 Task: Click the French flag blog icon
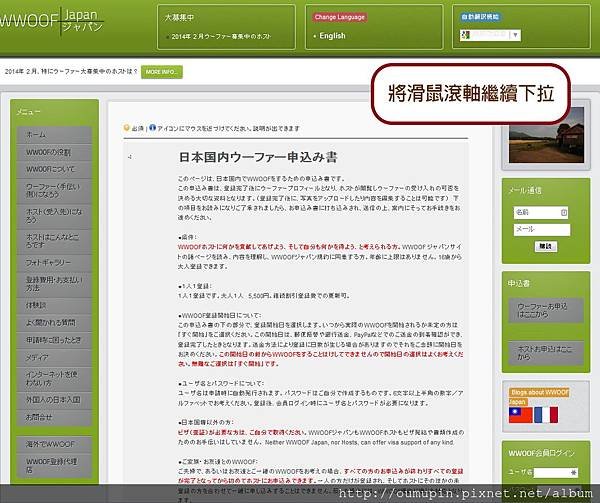tap(546, 415)
